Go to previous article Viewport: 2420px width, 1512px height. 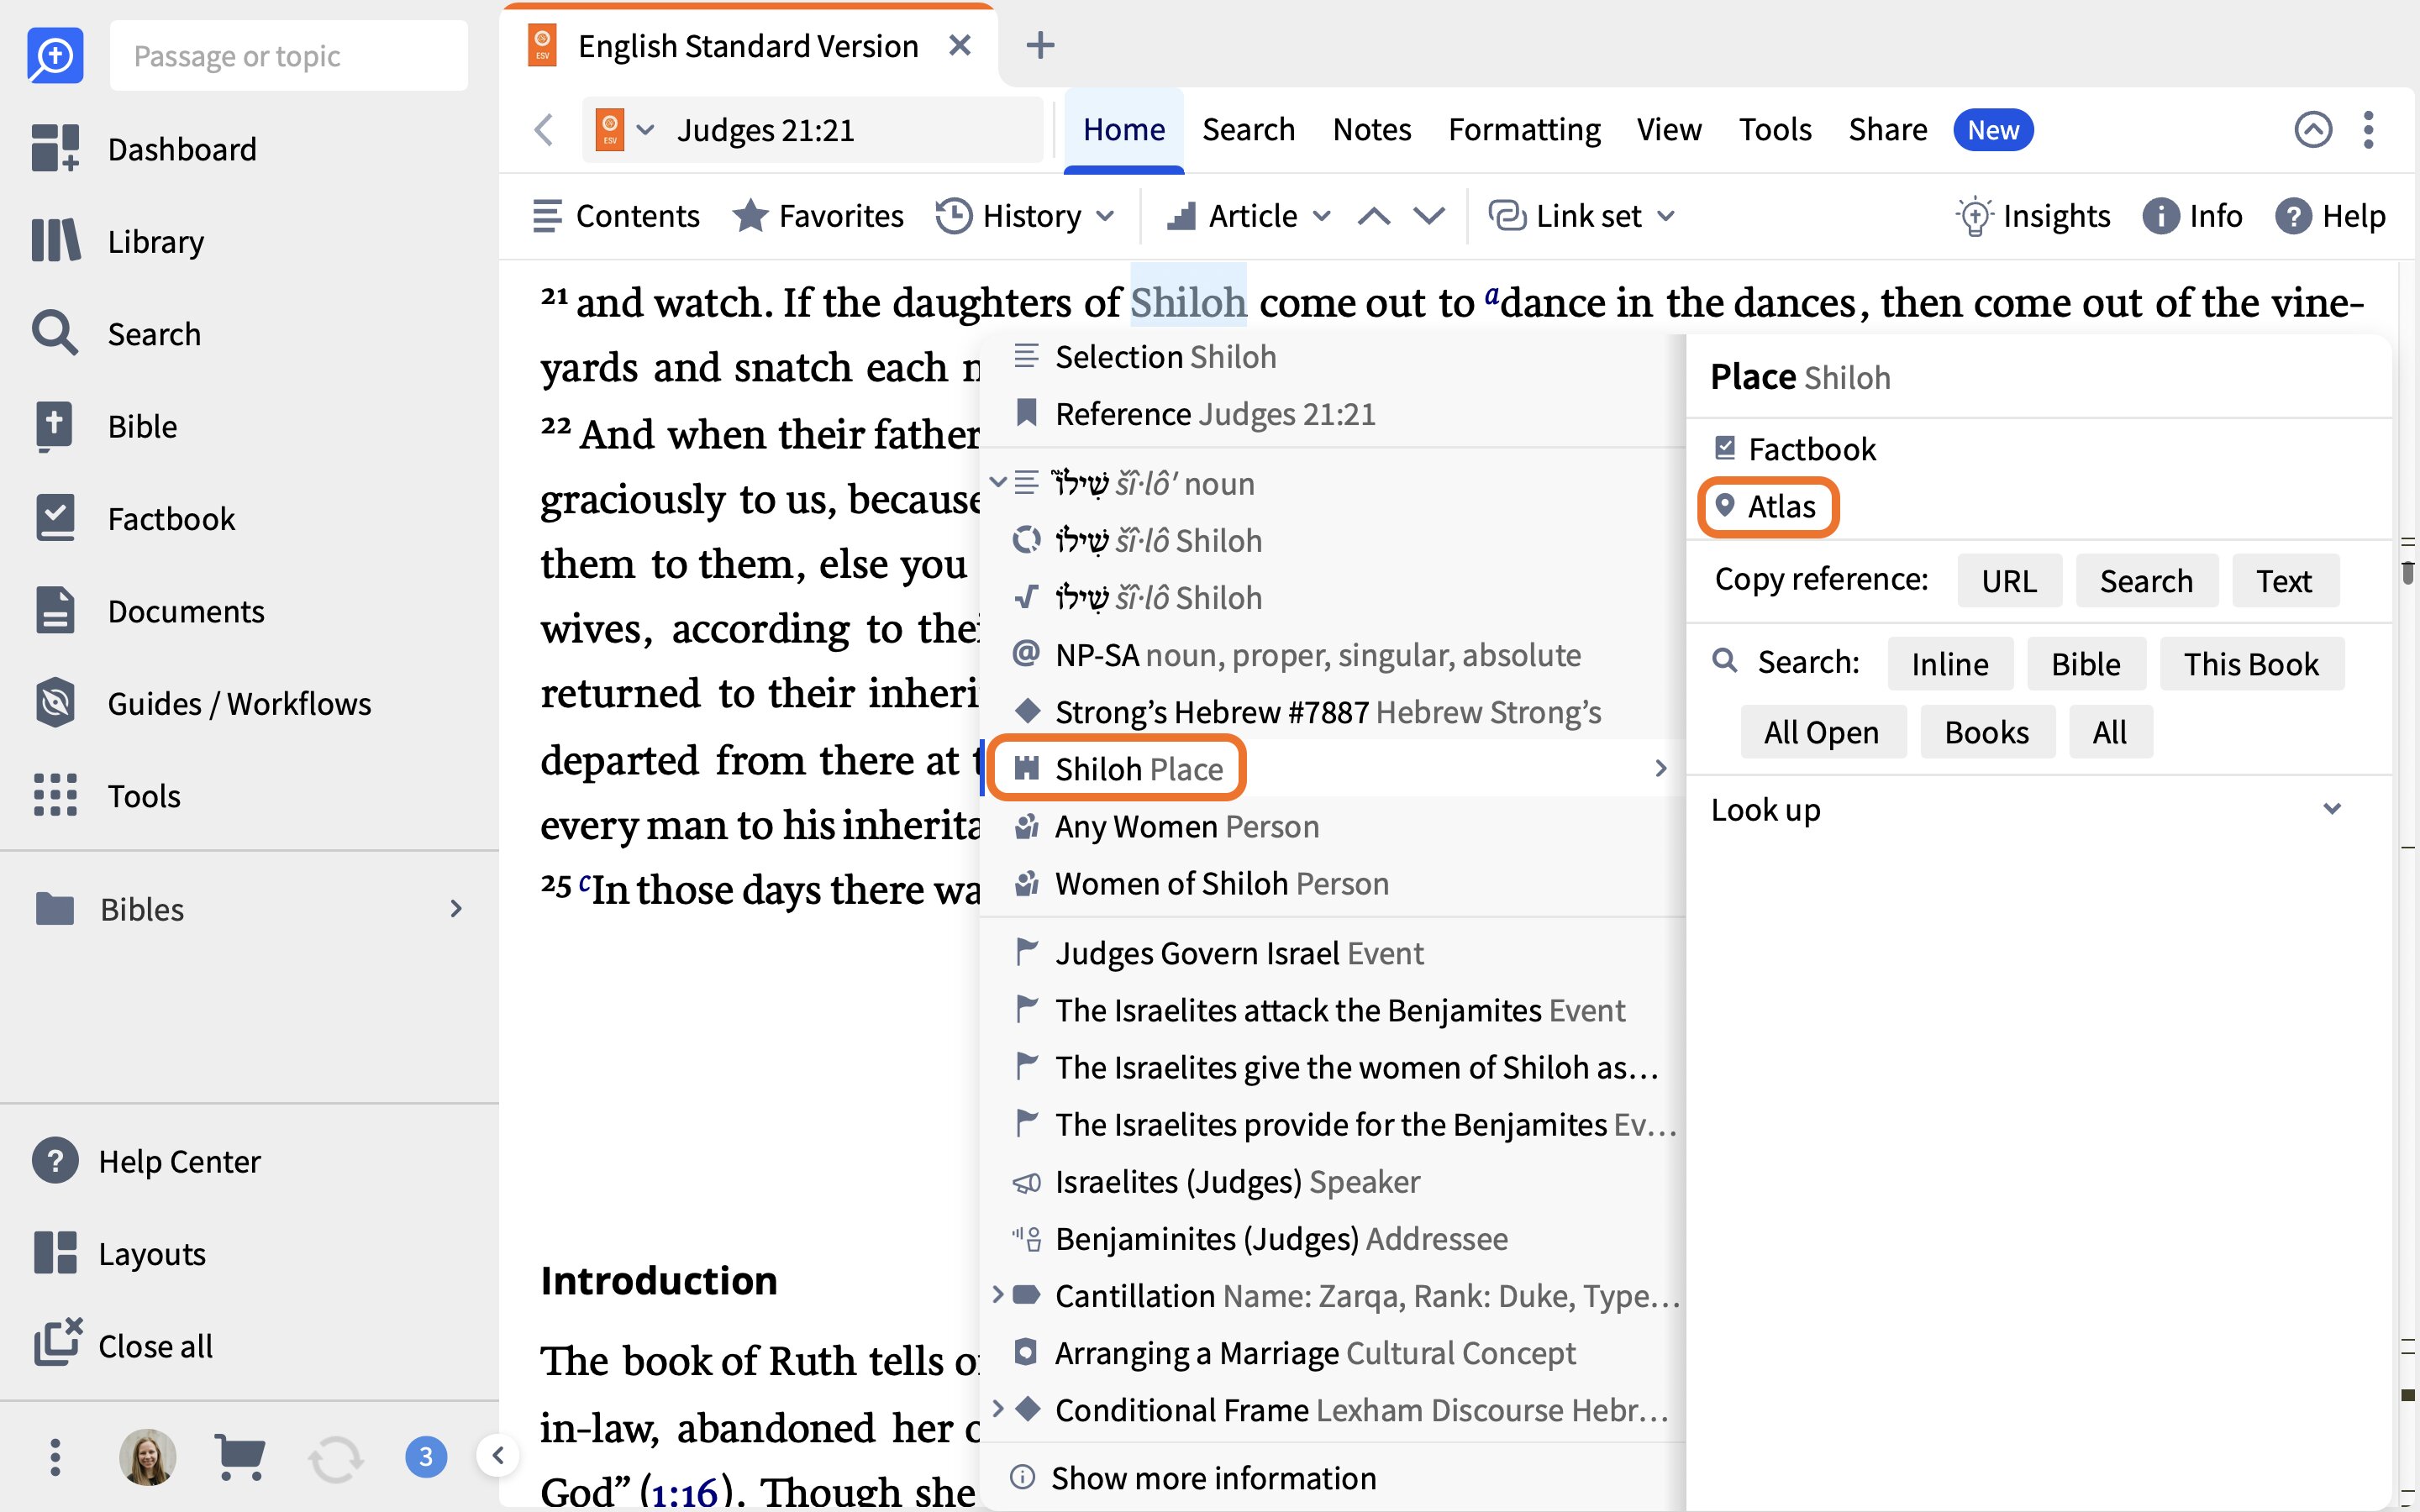tap(1374, 216)
